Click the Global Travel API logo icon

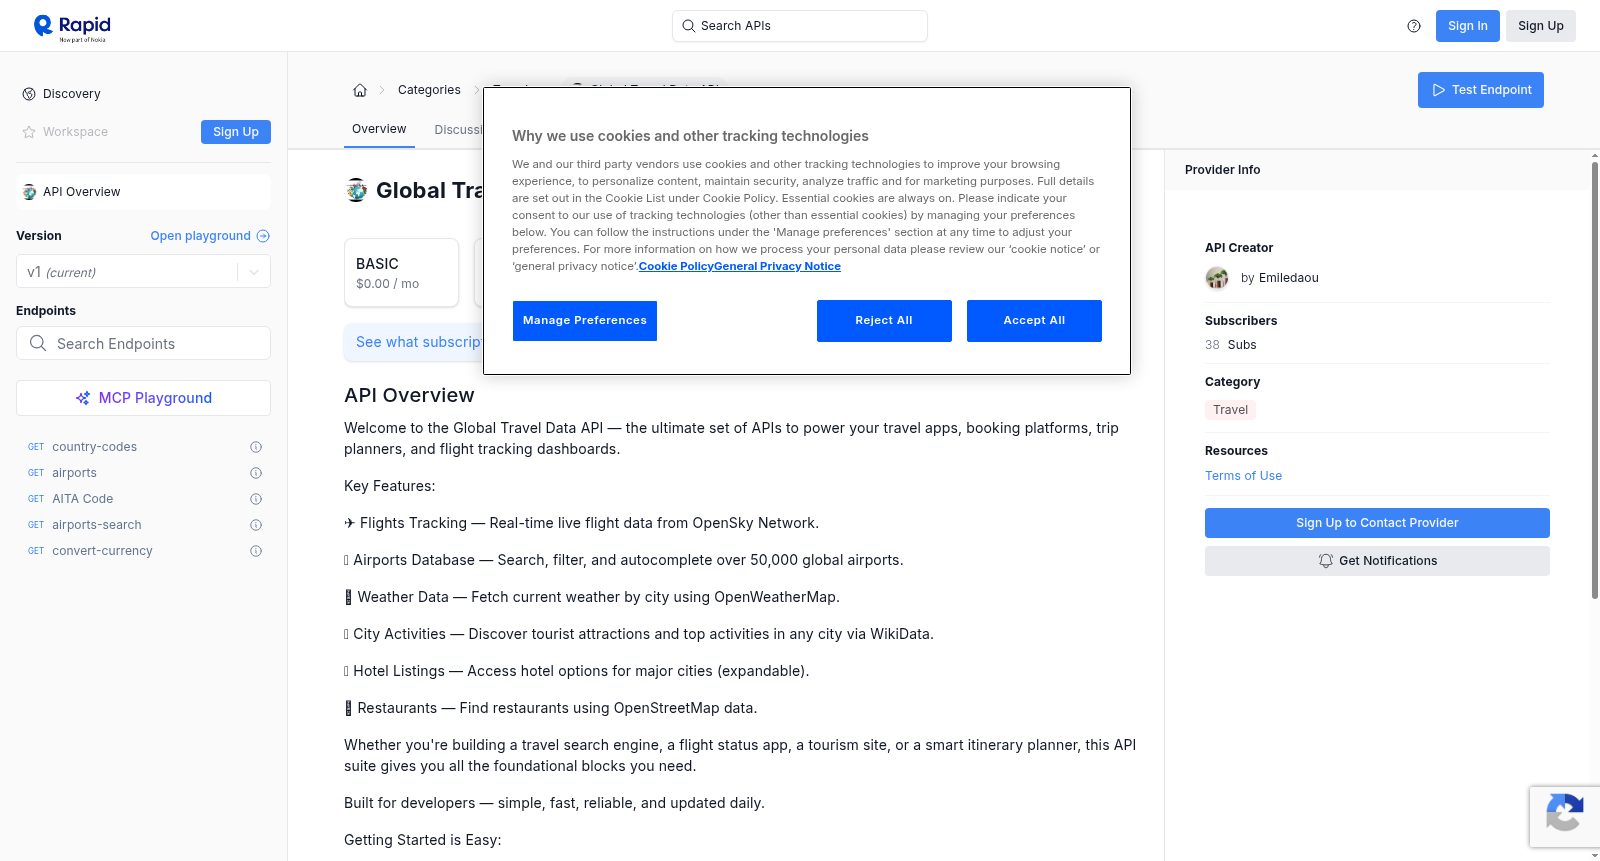[x=356, y=190]
